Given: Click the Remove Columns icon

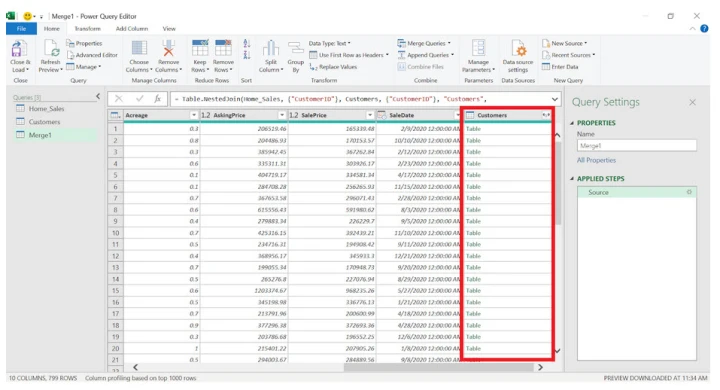Looking at the screenshot, I should click(x=169, y=48).
